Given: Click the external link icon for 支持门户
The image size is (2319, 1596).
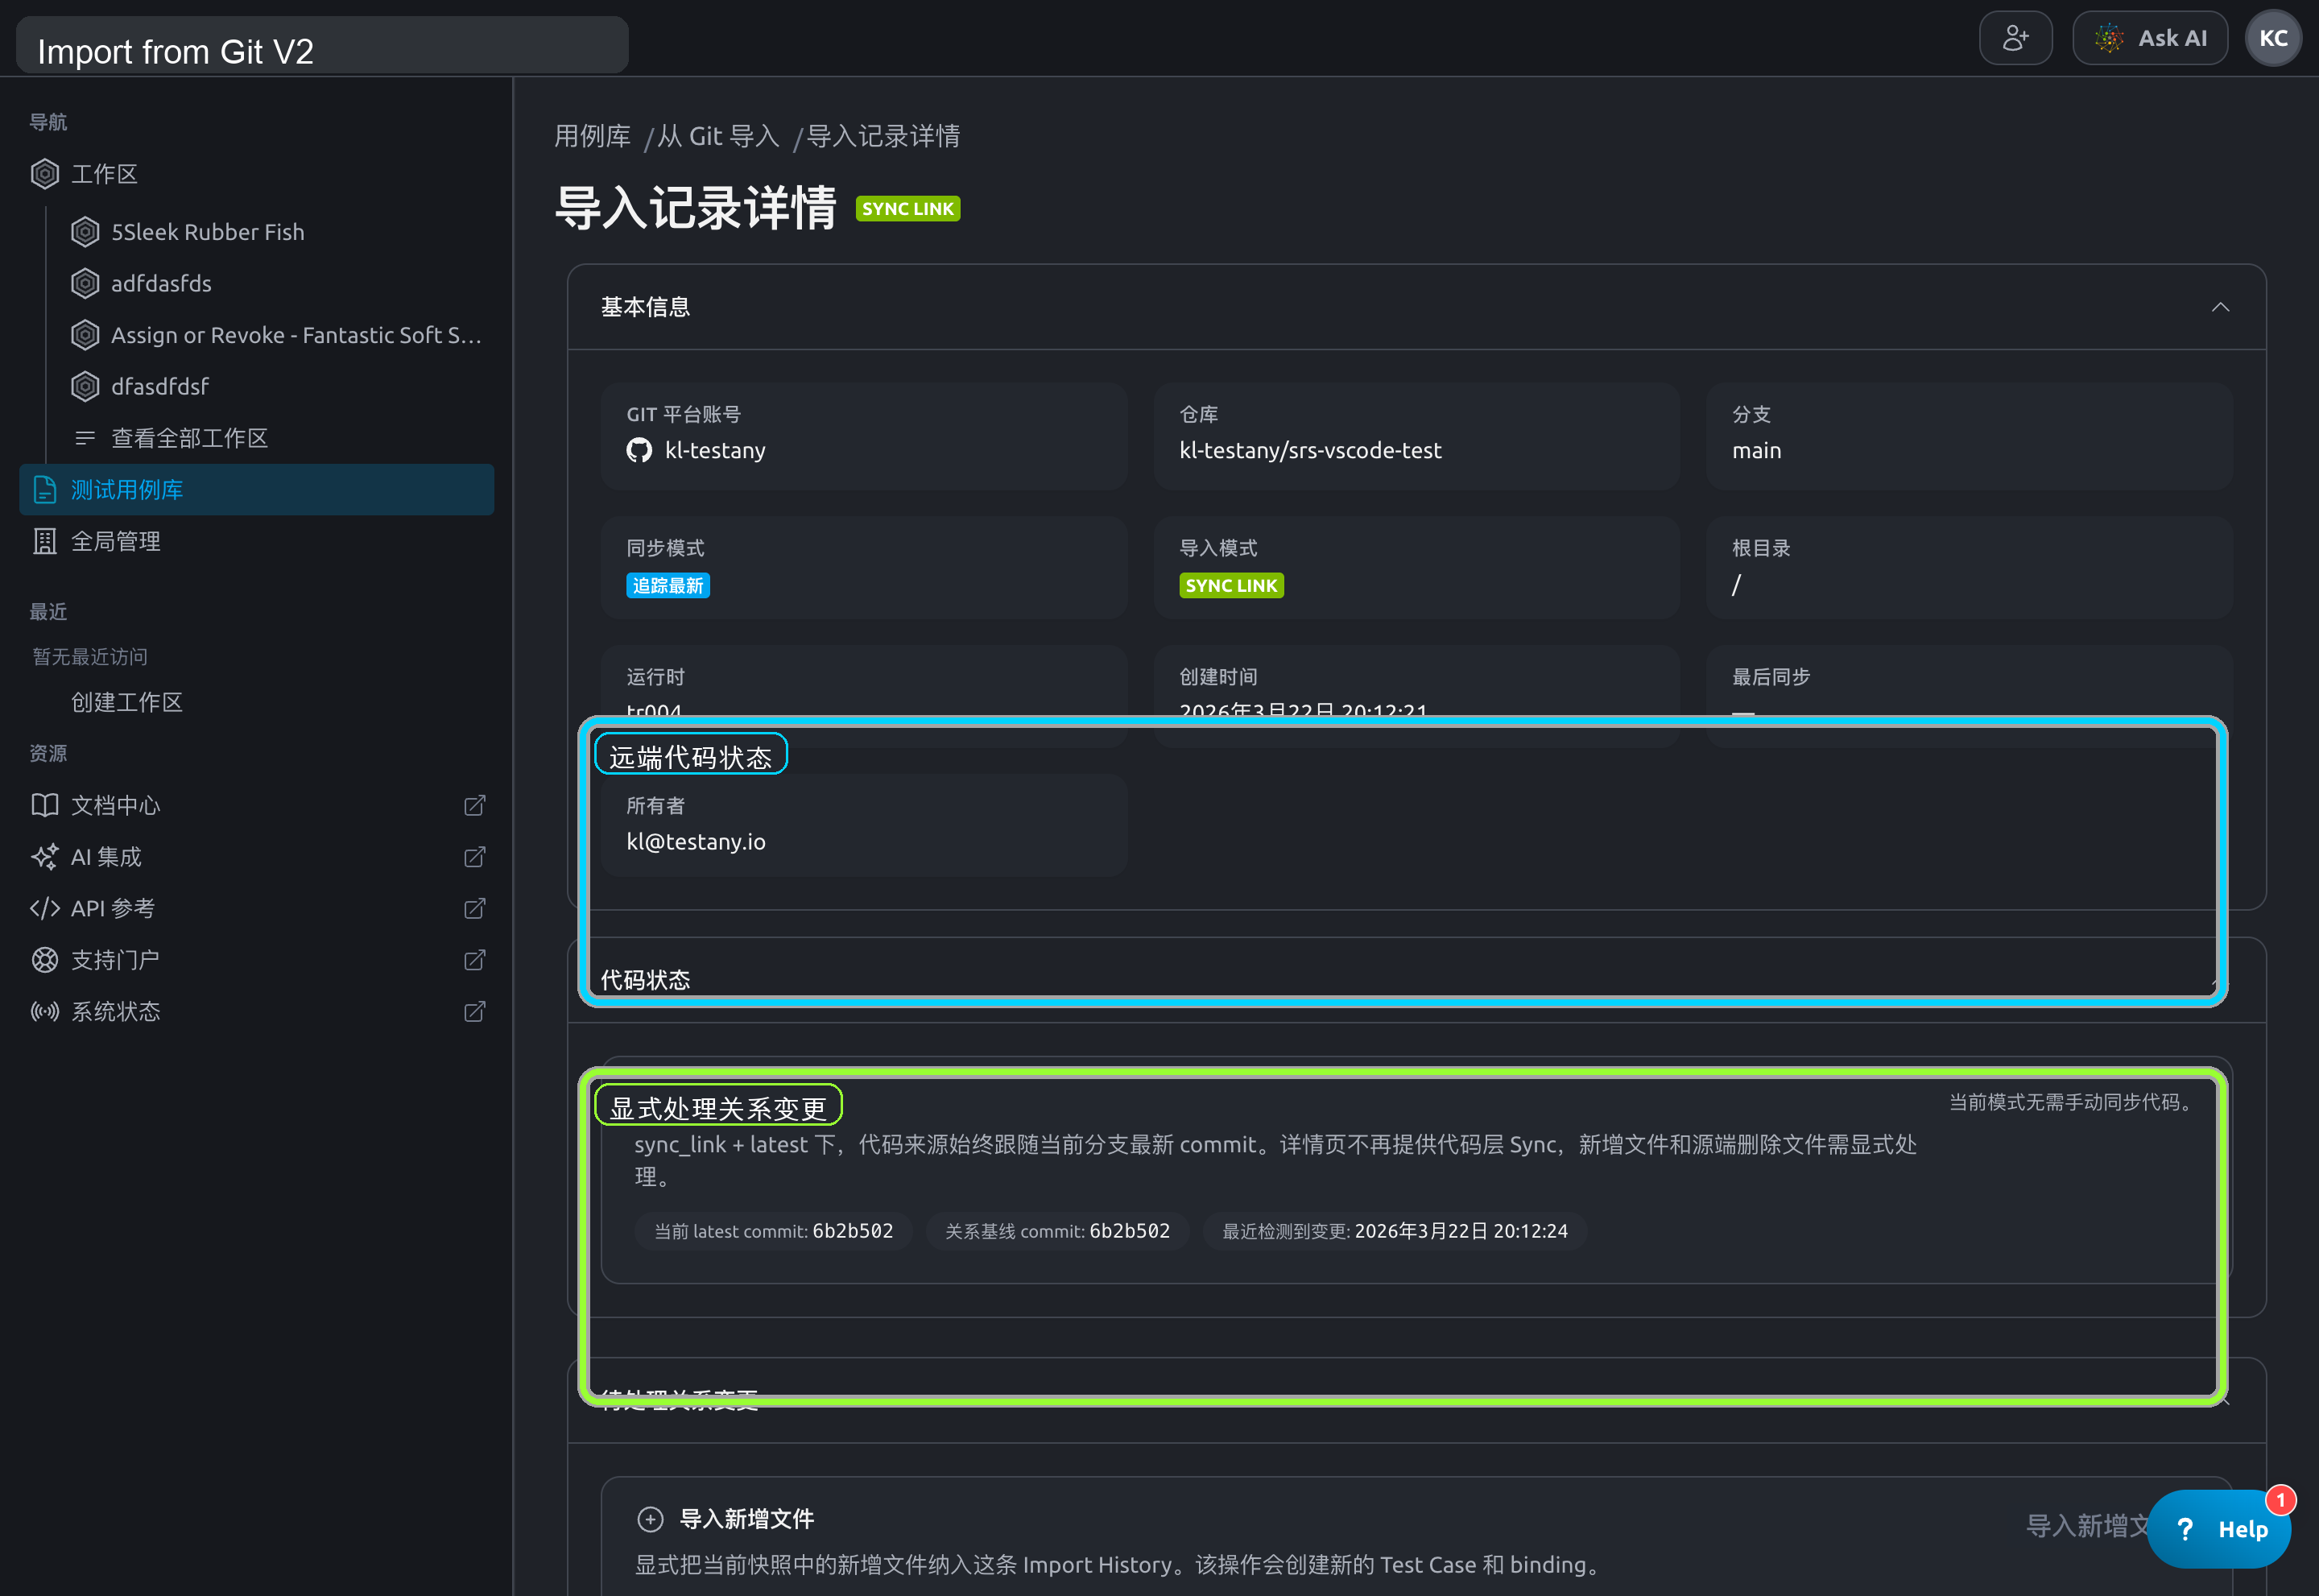Looking at the screenshot, I should click(475, 960).
